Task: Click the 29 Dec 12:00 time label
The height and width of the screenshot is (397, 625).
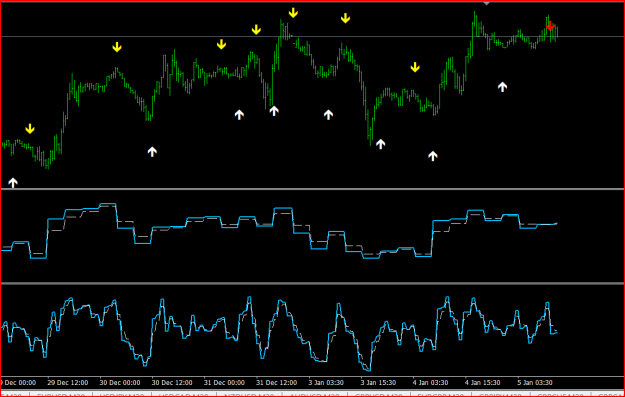Action: pyautogui.click(x=68, y=383)
